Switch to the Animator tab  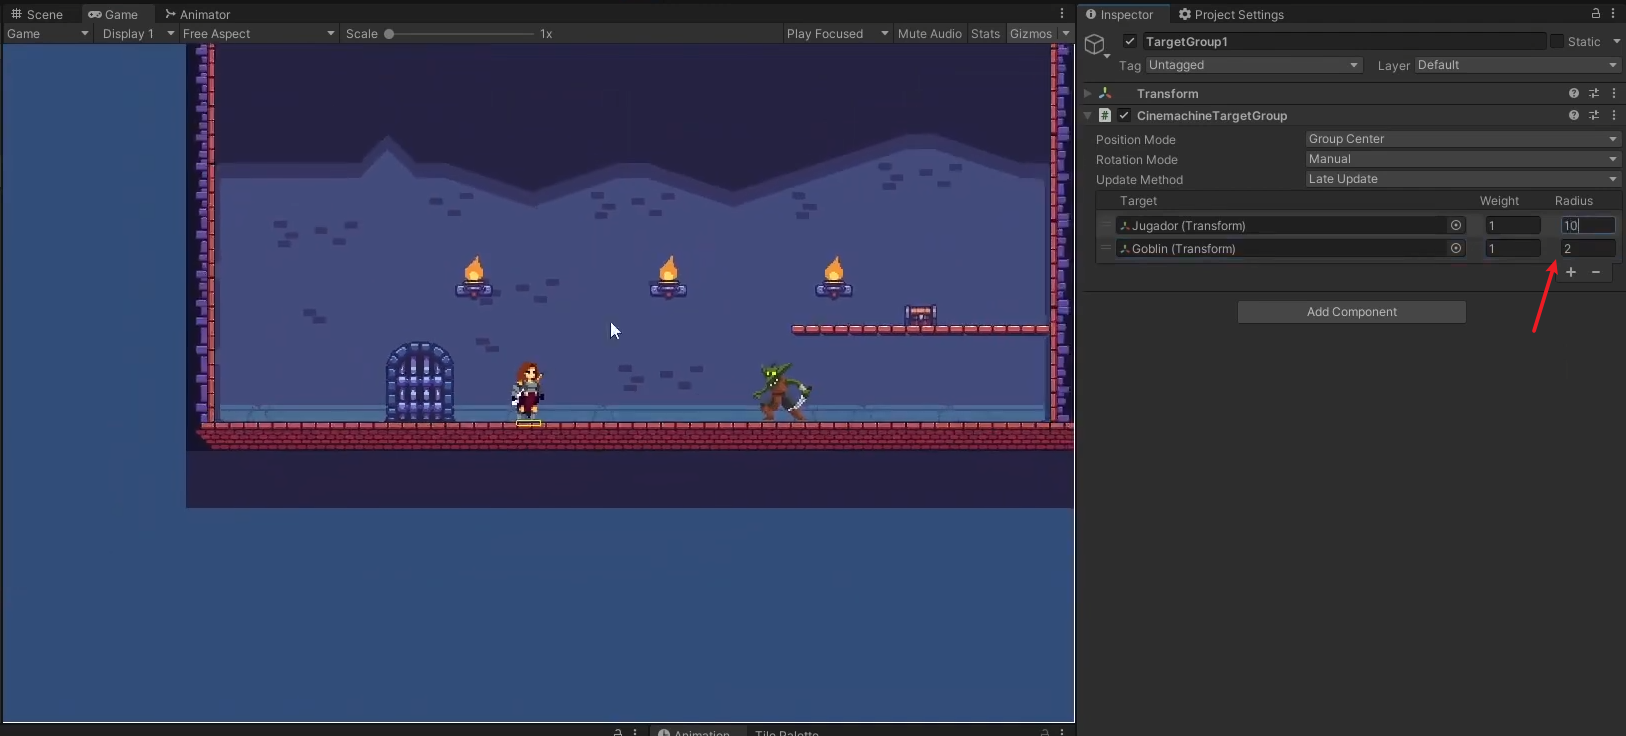pos(197,14)
